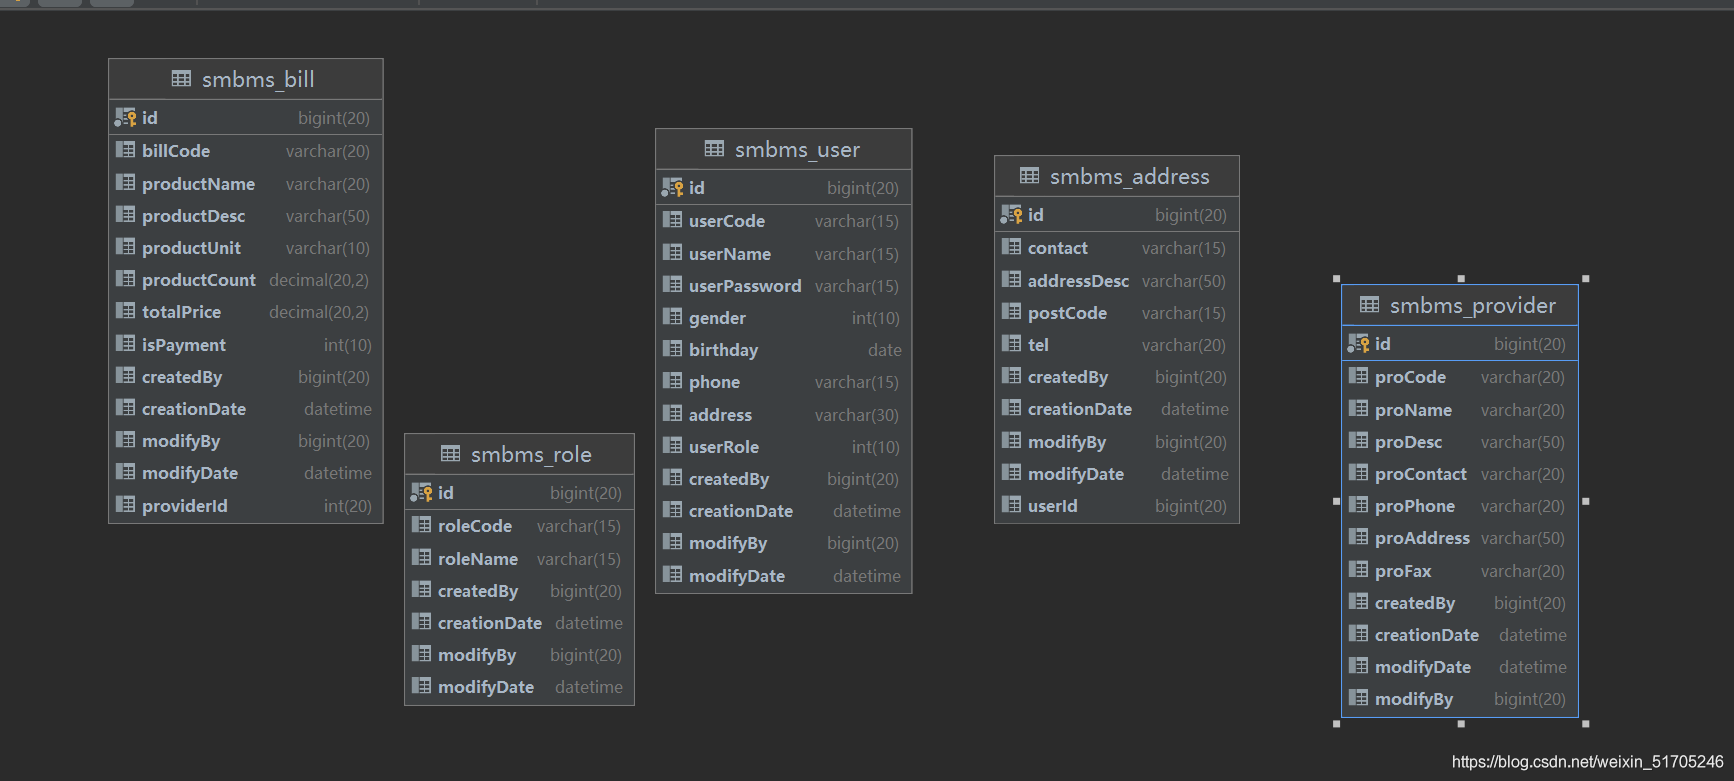Image resolution: width=1734 pixels, height=781 pixels.
Task: Select the userName column in smbms_user
Action: pyautogui.click(x=784, y=254)
